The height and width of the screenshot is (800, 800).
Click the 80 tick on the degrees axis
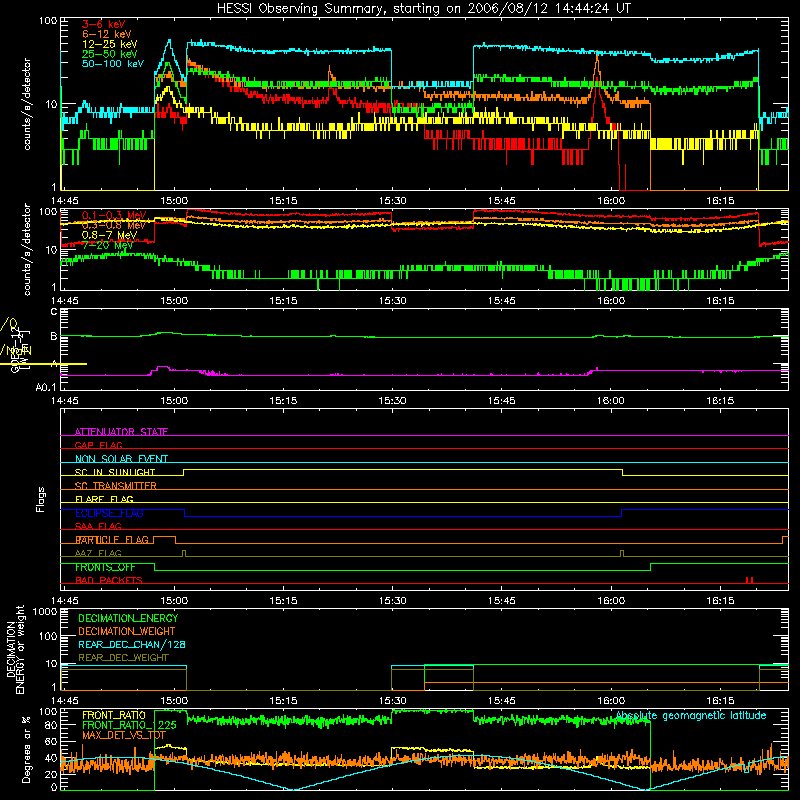(x=51, y=724)
